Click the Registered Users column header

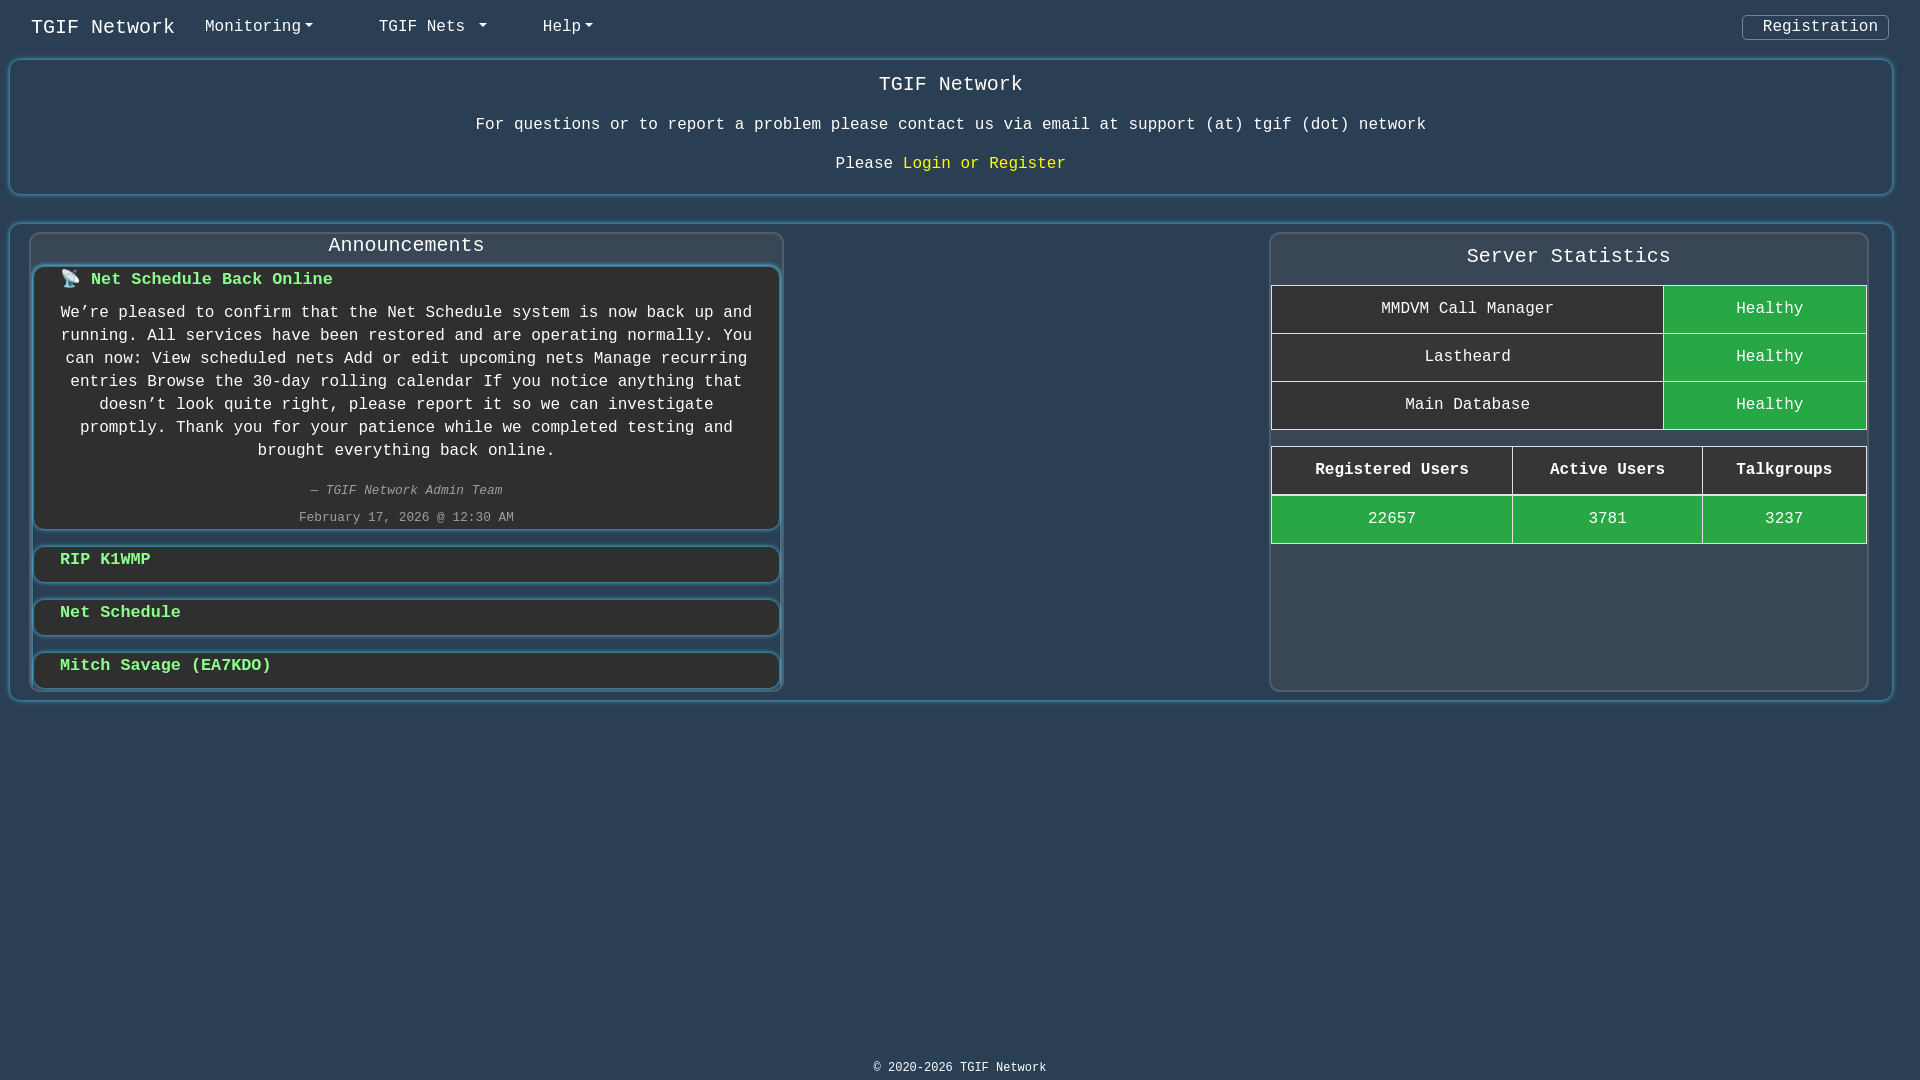[1392, 470]
